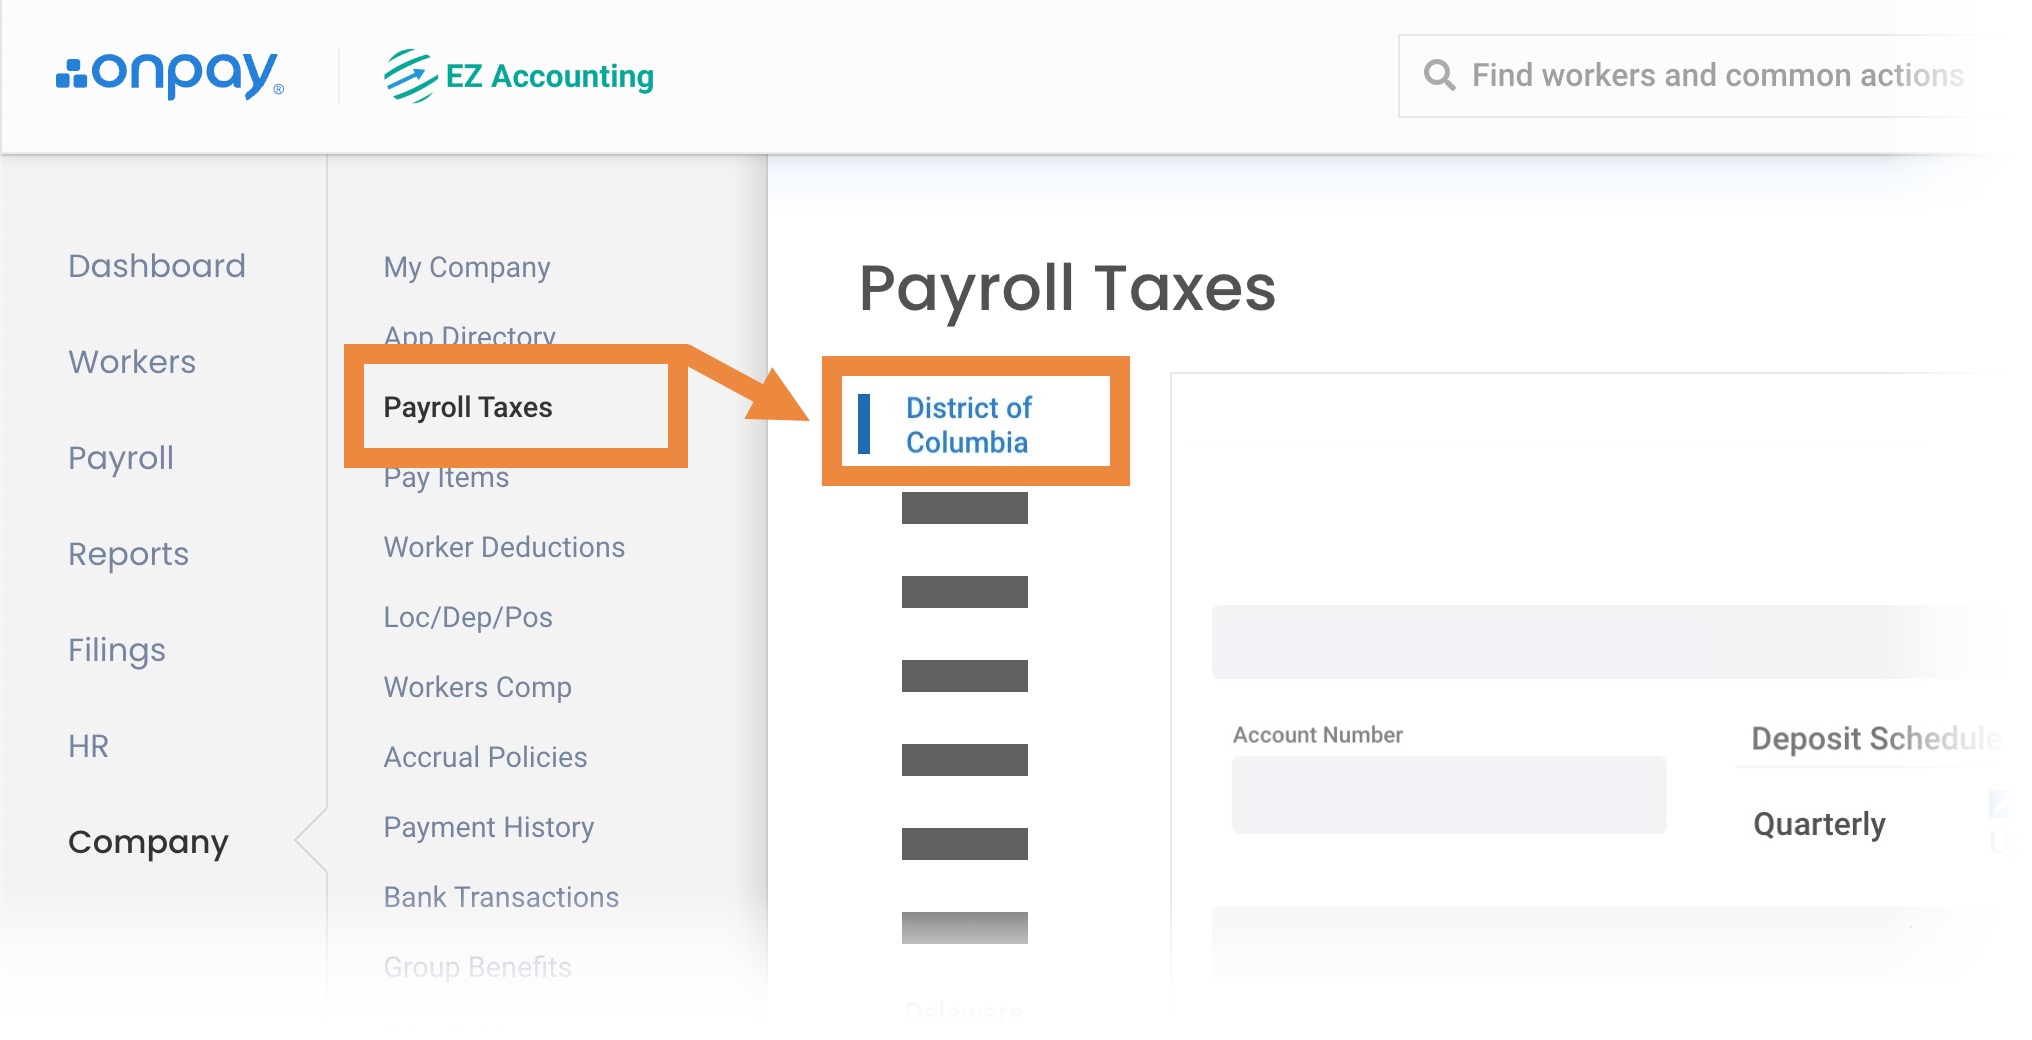This screenshot has height=1040, width=2032.
Task: Open the HR section
Action: 88,746
